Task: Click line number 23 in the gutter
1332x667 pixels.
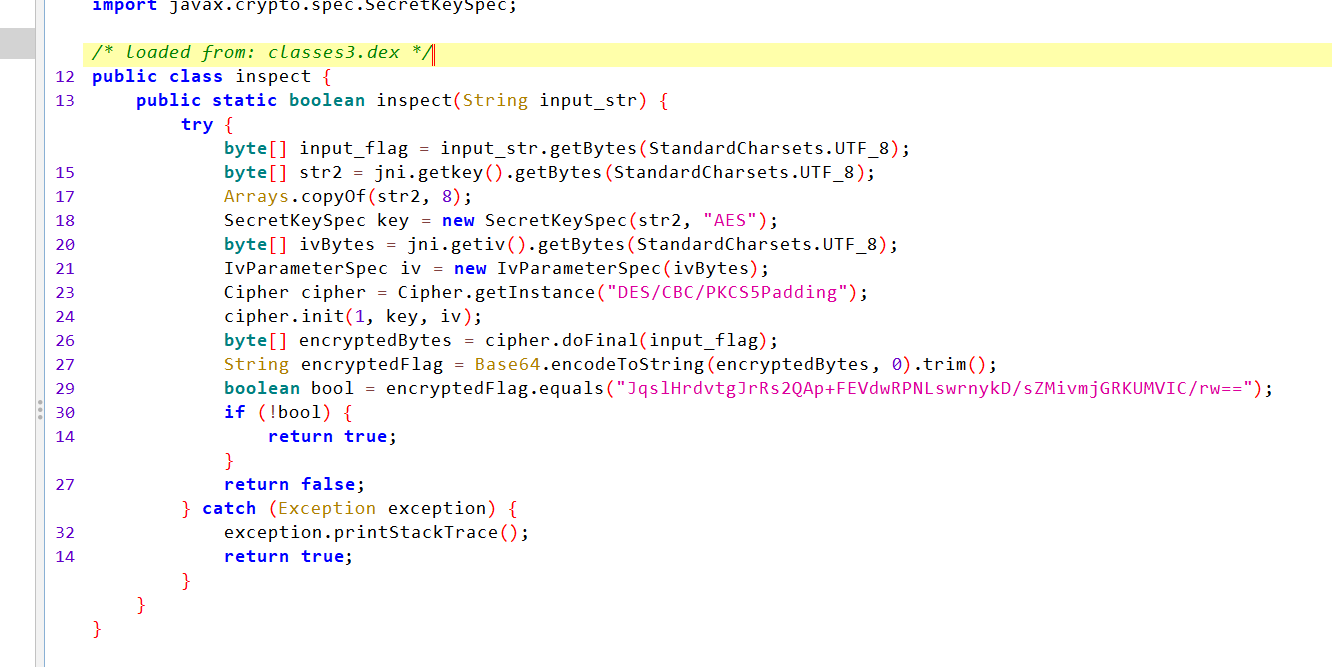Action: (x=65, y=293)
